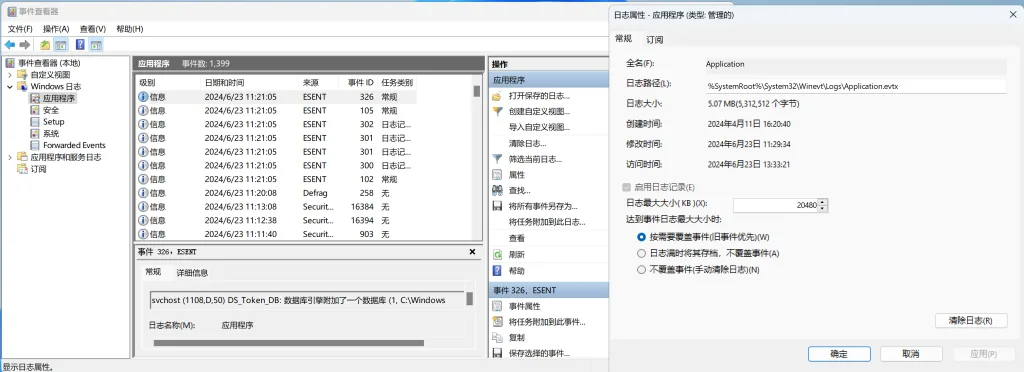Screen dimensions: 1024x372
Task: Switch to the 订阅 tab in the log properties dialog
Action: click(x=655, y=40)
